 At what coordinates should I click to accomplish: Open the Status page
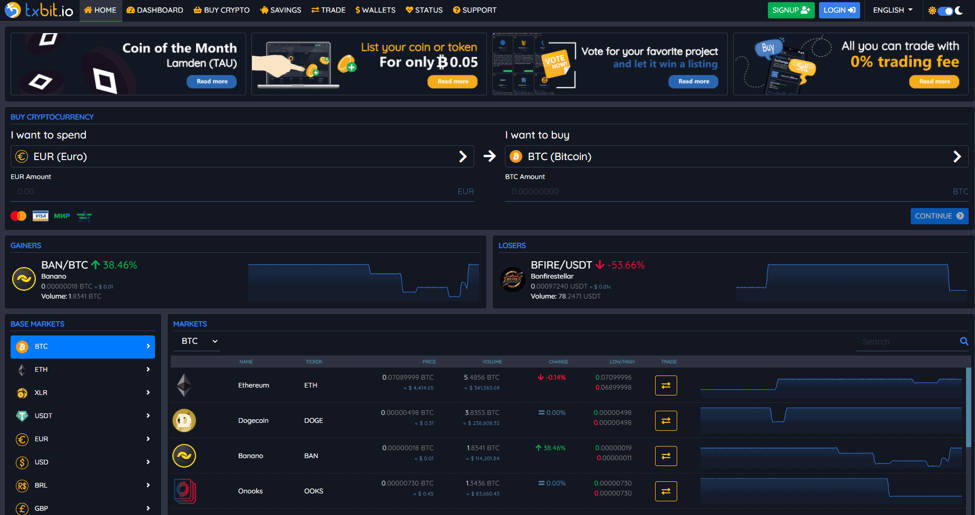(424, 10)
